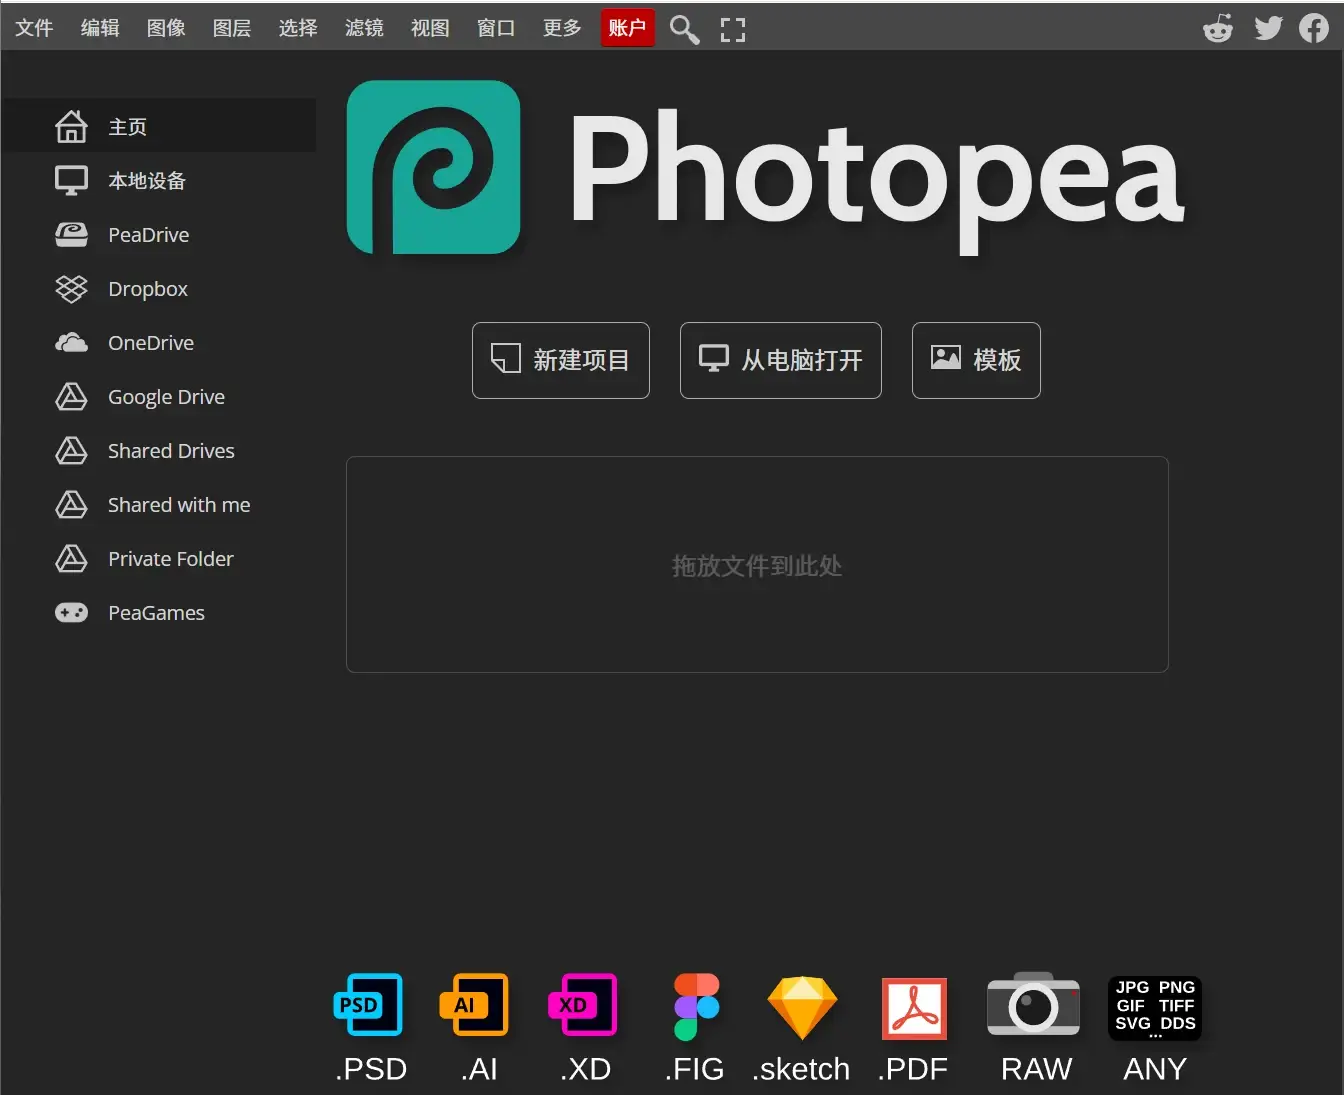
Task: Open the 更多 menu
Action: tap(562, 28)
